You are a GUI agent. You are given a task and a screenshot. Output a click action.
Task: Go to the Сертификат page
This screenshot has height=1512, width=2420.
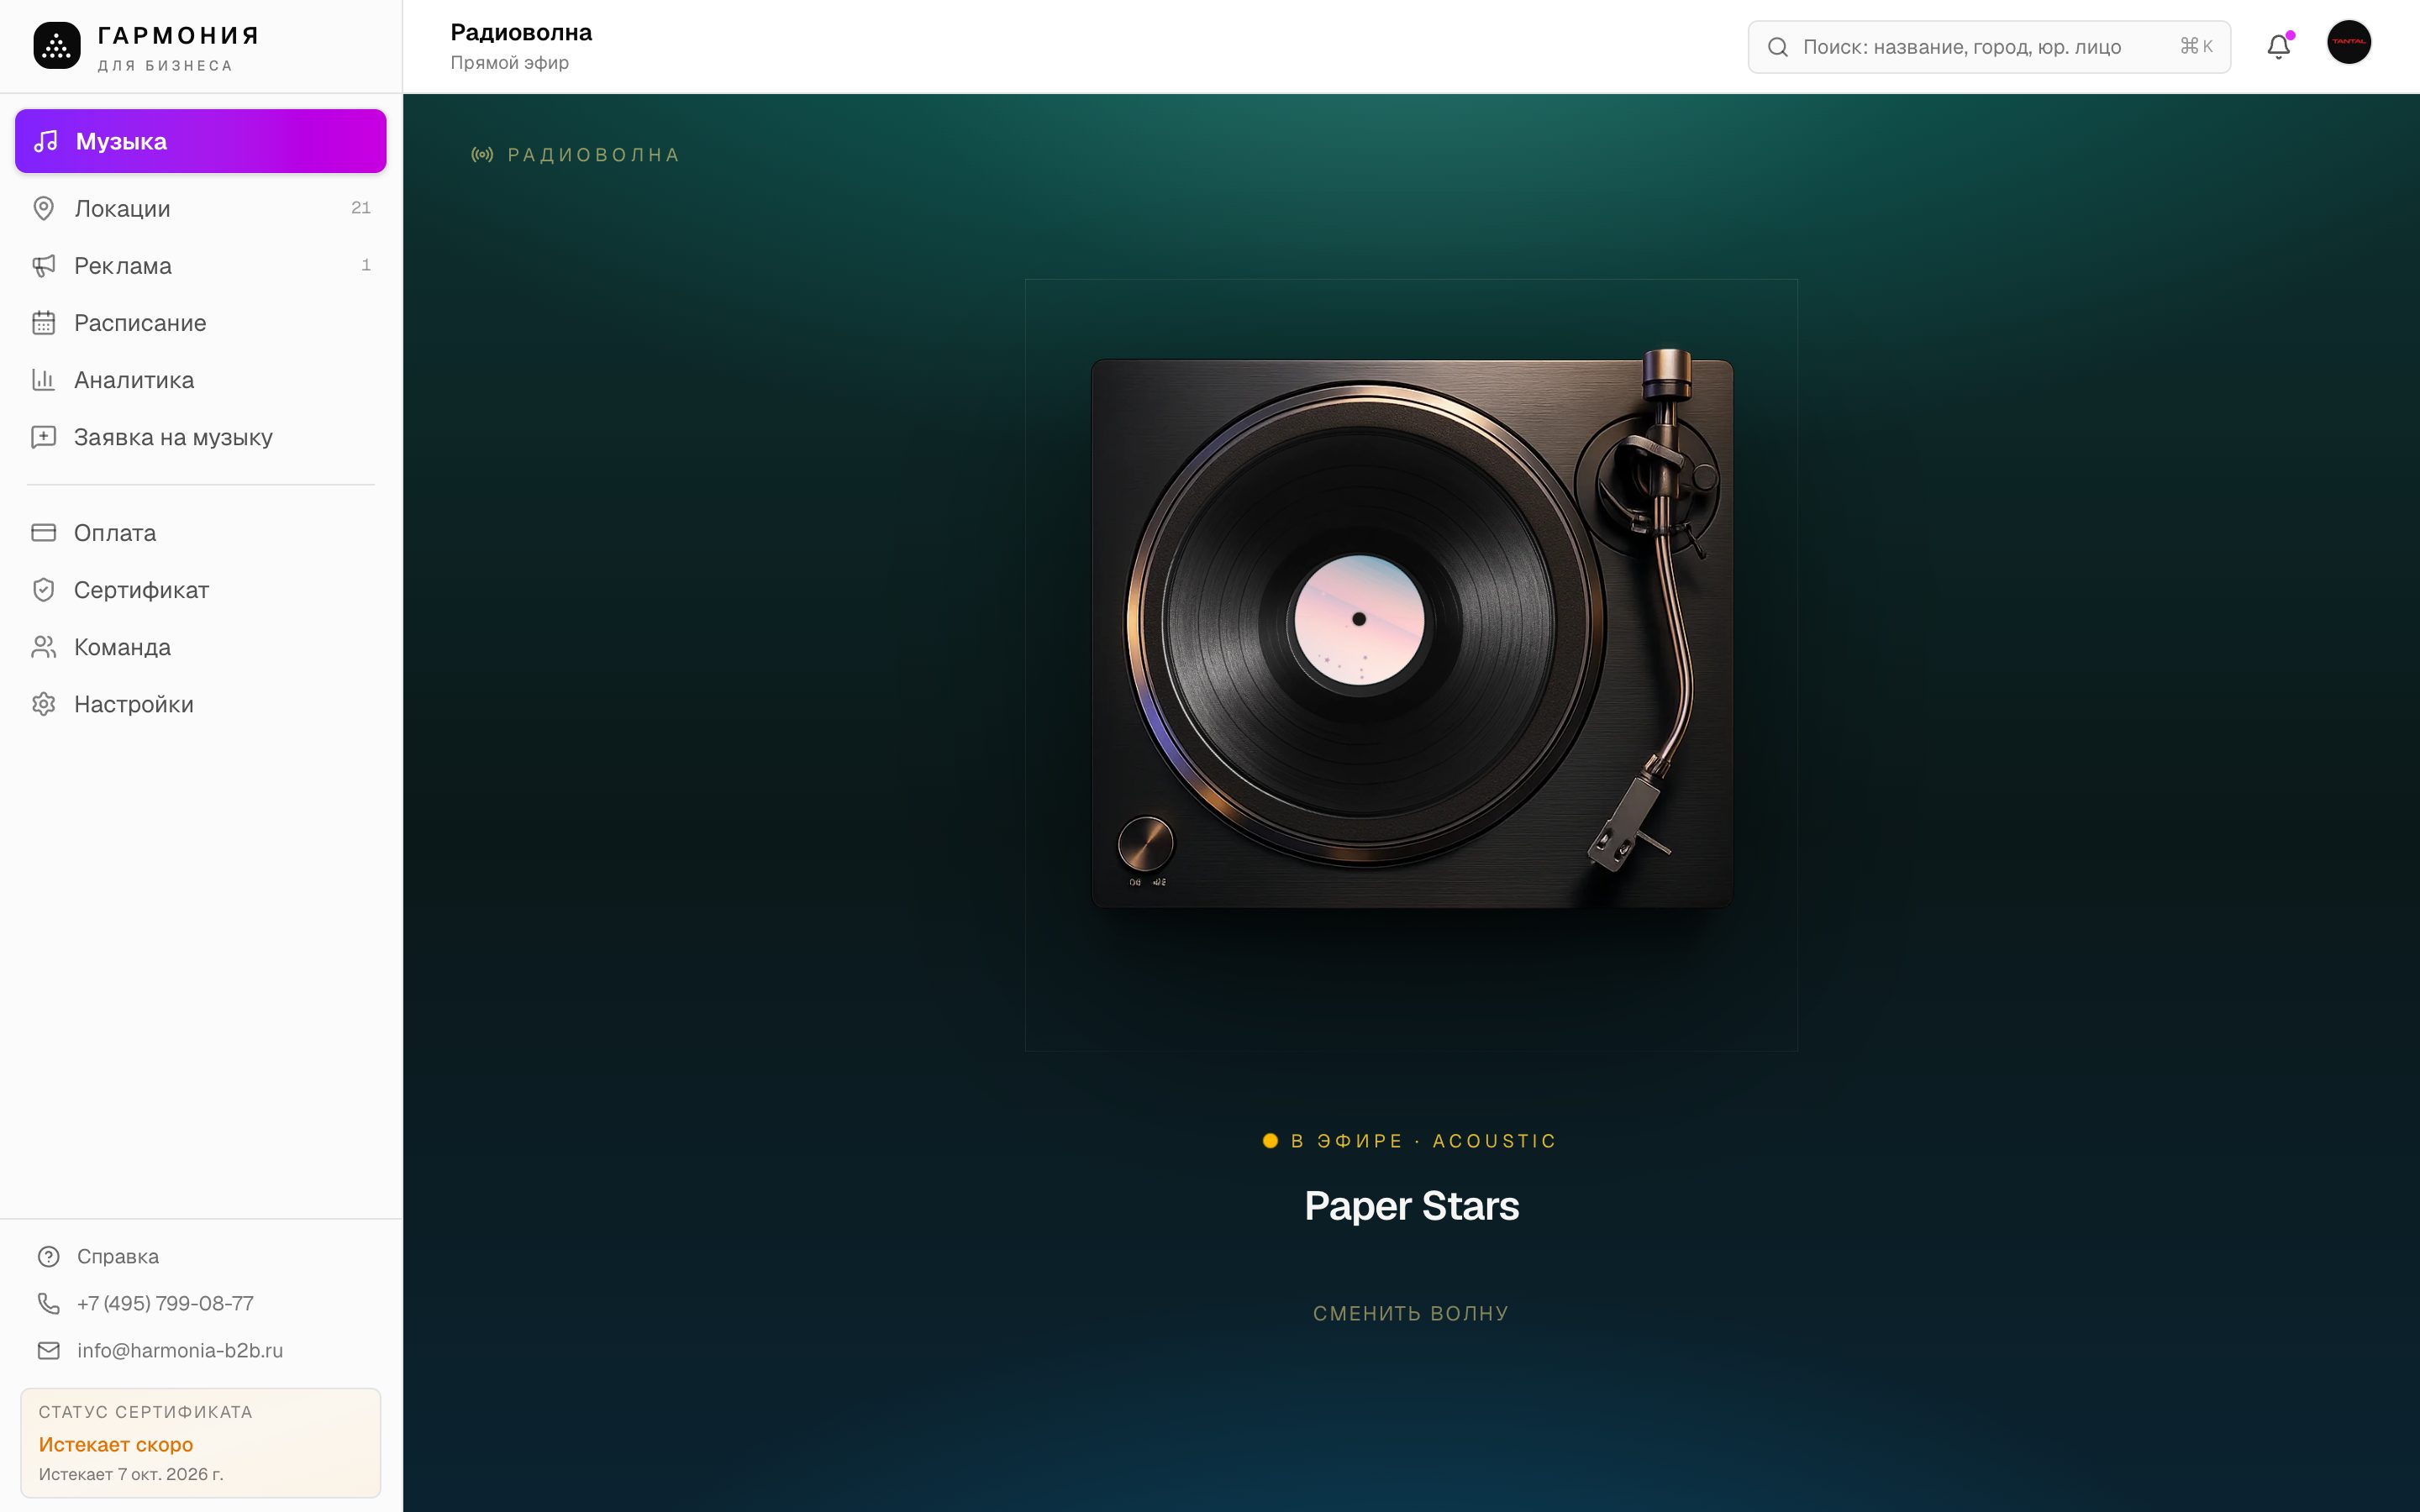pos(201,589)
